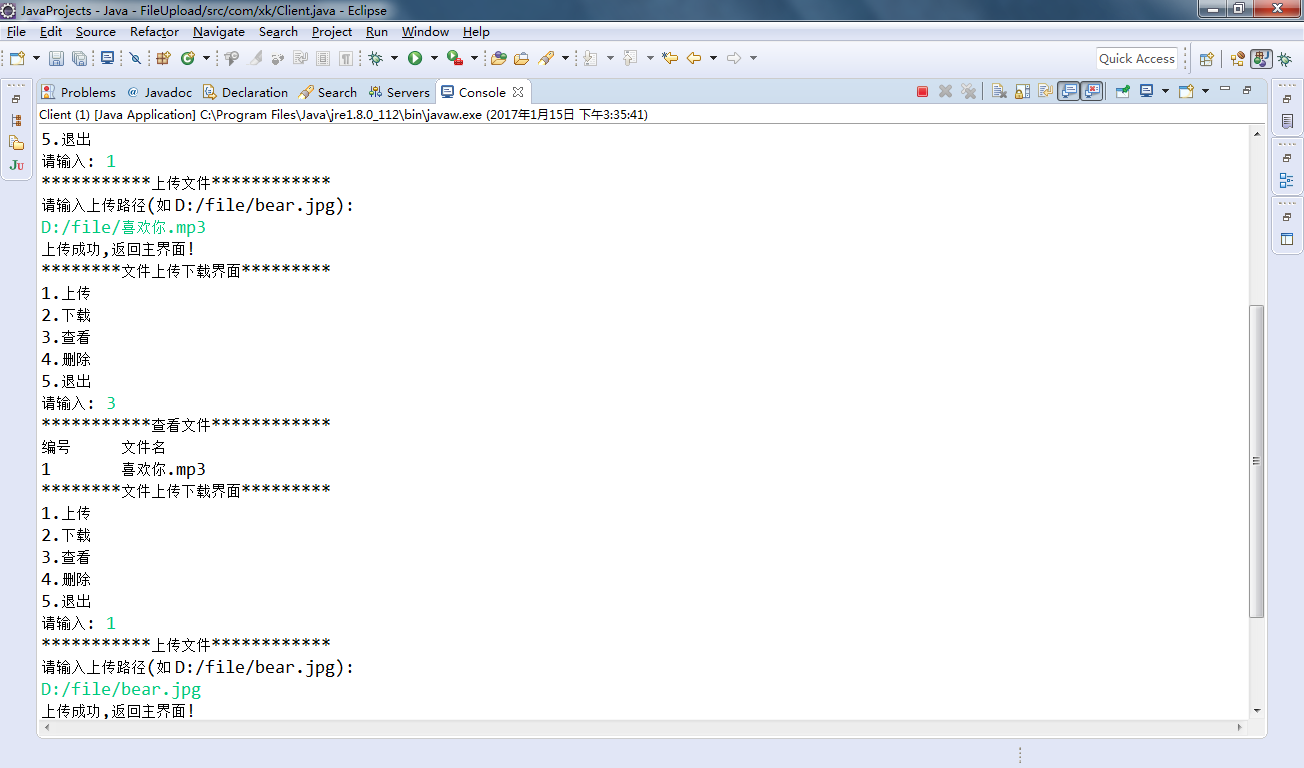Open the Back navigation history dropdown
The width and height of the screenshot is (1304, 768).
tap(713, 58)
